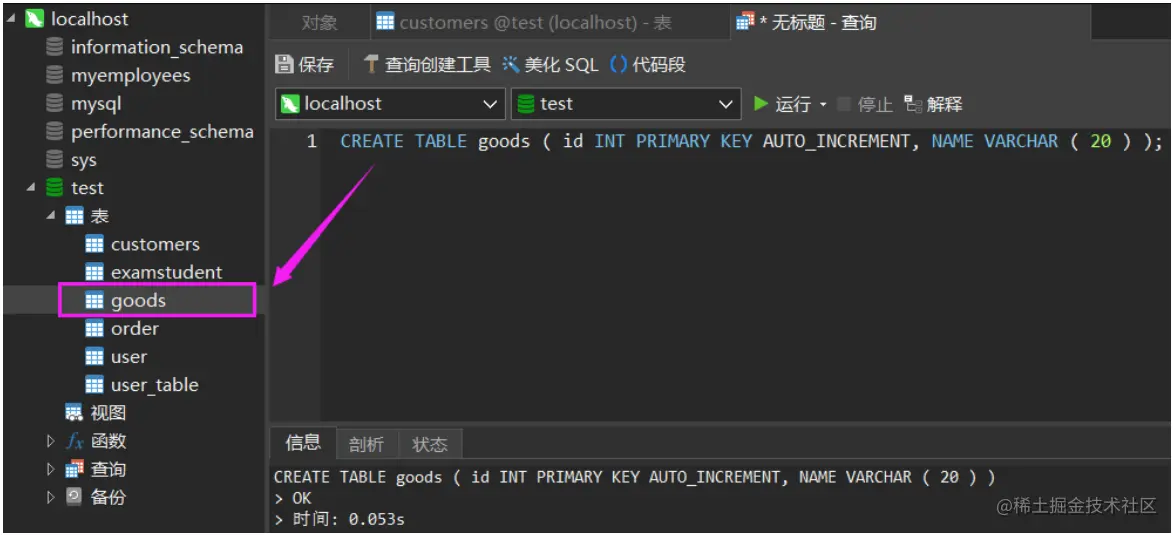Click the 运行 run button label

(793, 104)
